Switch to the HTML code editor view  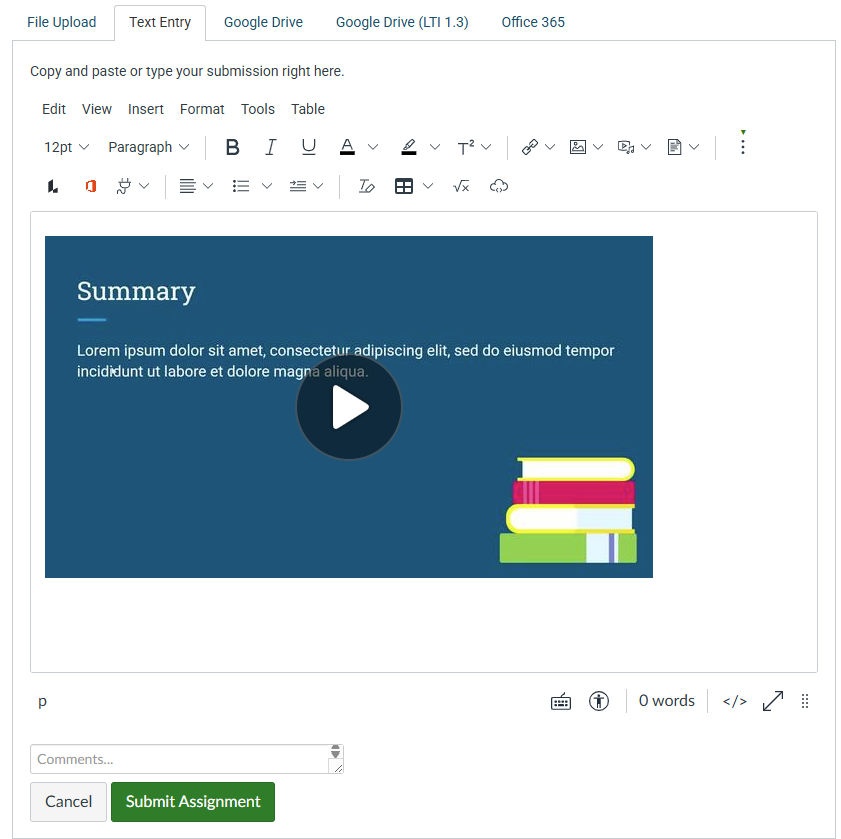pos(735,701)
